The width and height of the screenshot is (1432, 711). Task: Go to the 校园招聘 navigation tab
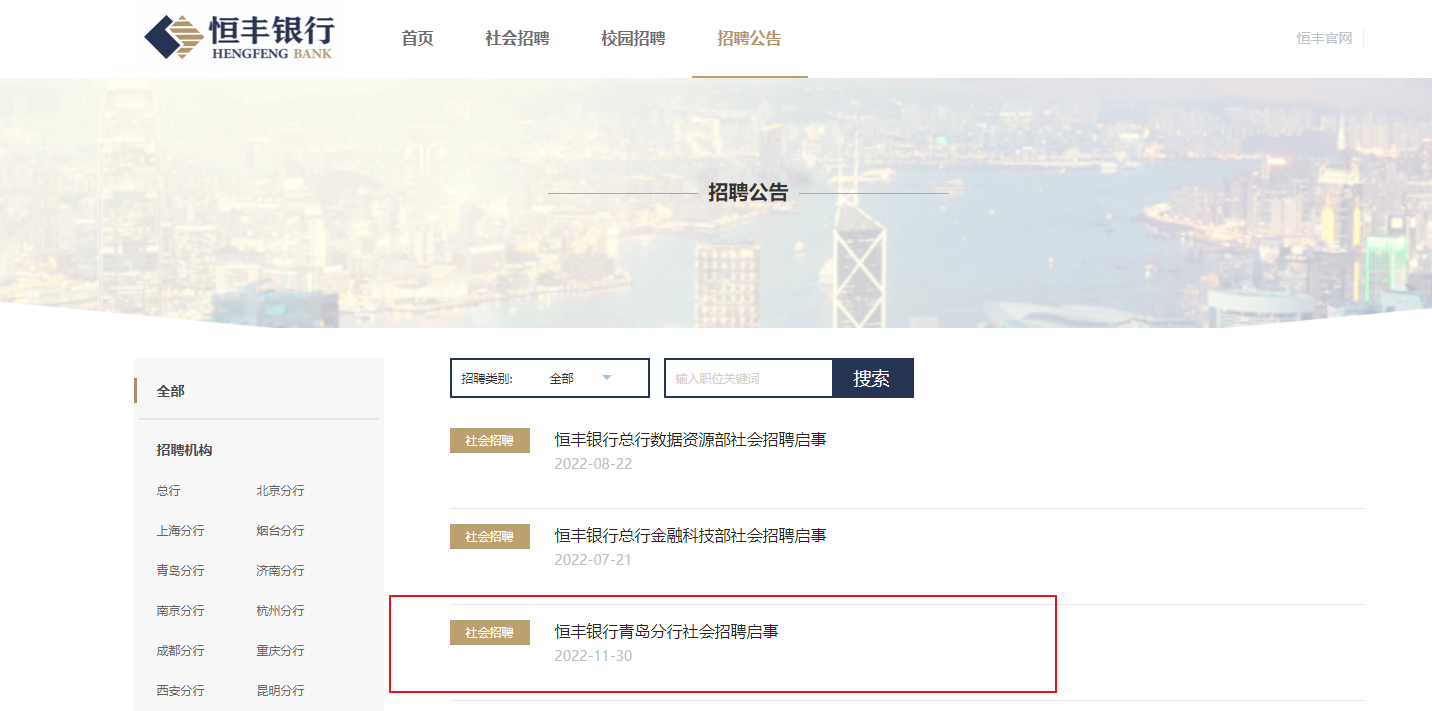coord(633,39)
